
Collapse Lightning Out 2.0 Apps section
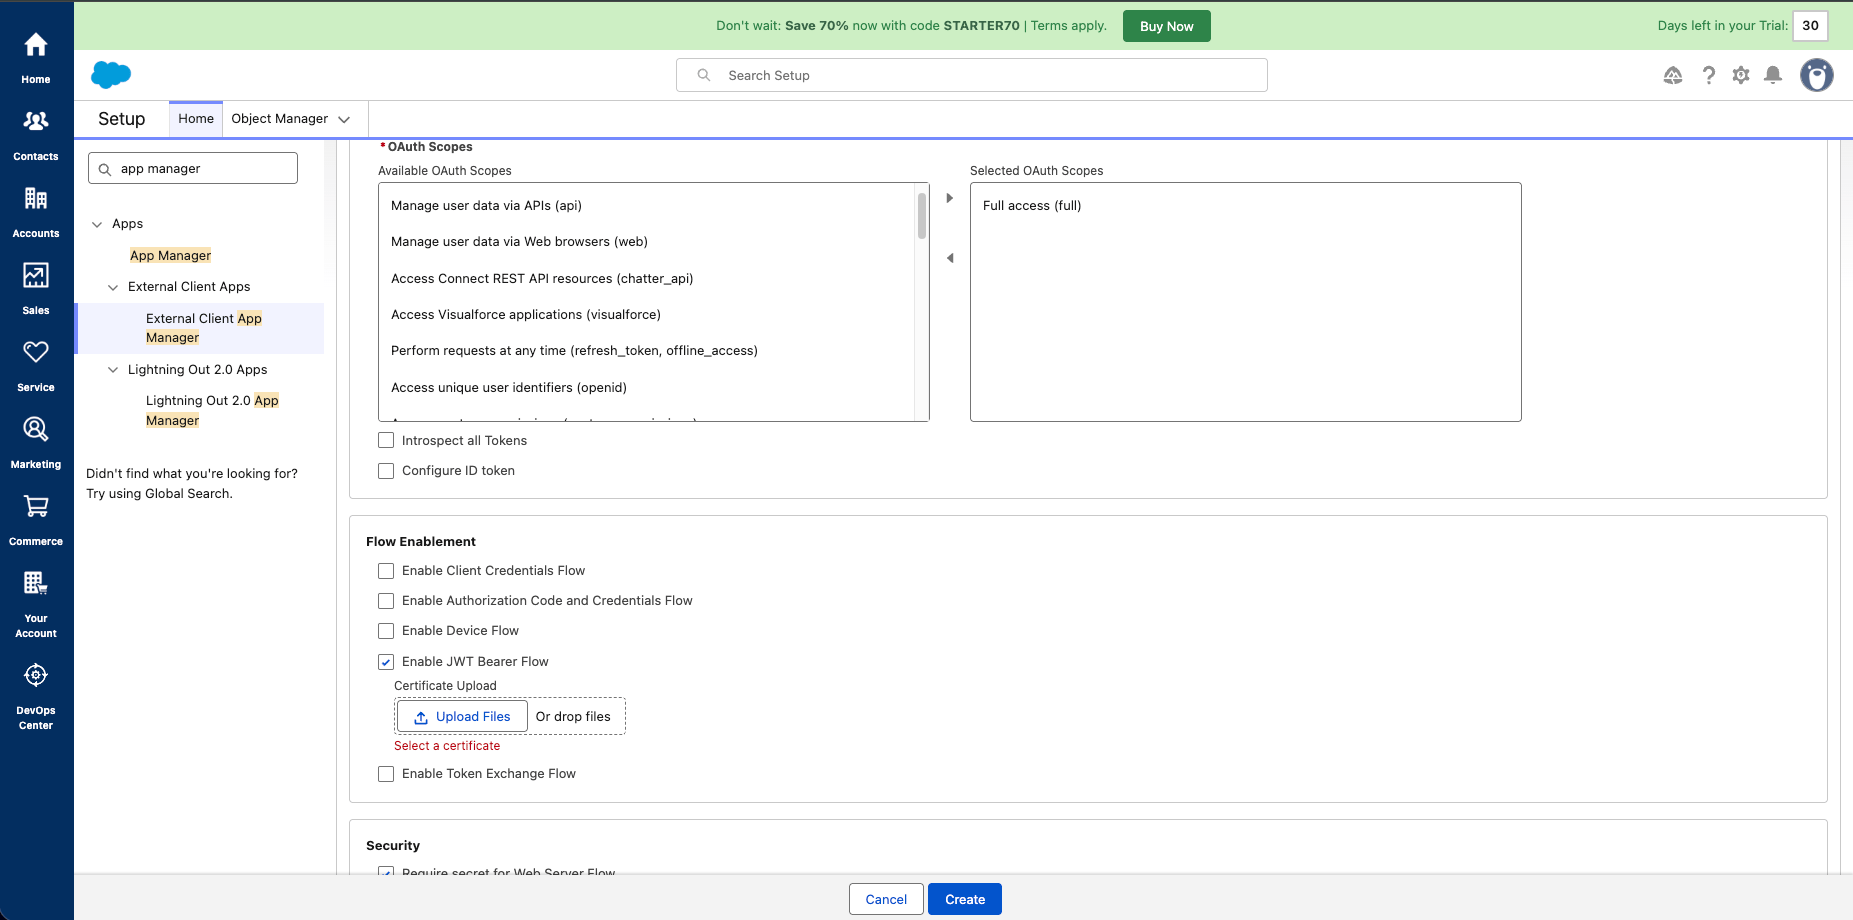[113, 370]
